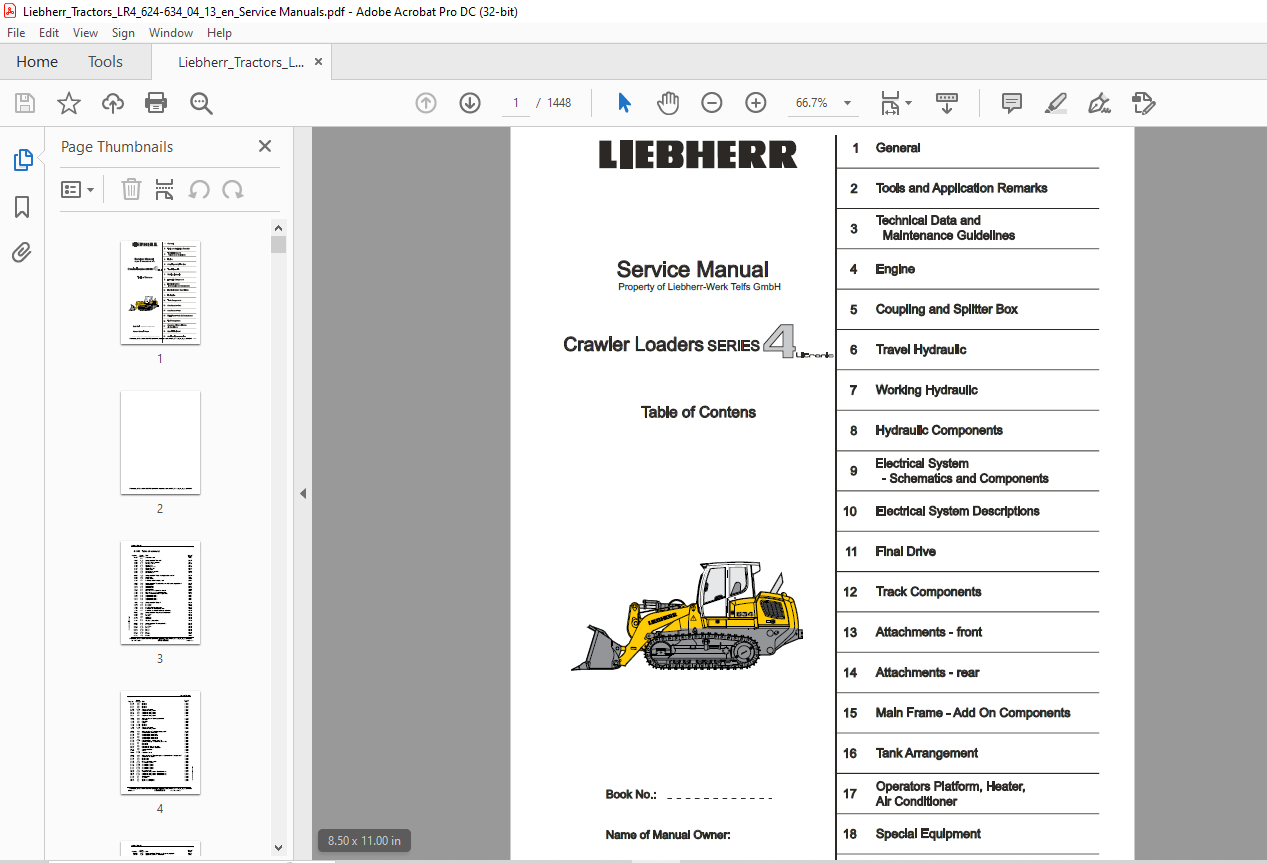Viewport: 1267px width, 863px height.
Task: Switch to the Tools tab
Action: click(x=105, y=62)
